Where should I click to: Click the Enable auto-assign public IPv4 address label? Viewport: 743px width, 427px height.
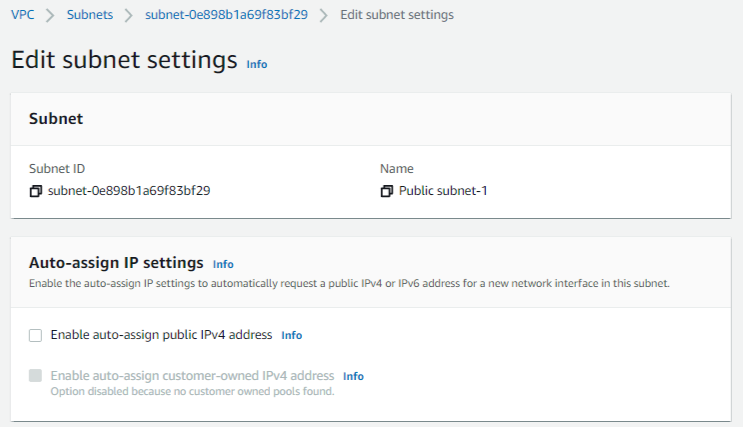tap(162, 335)
